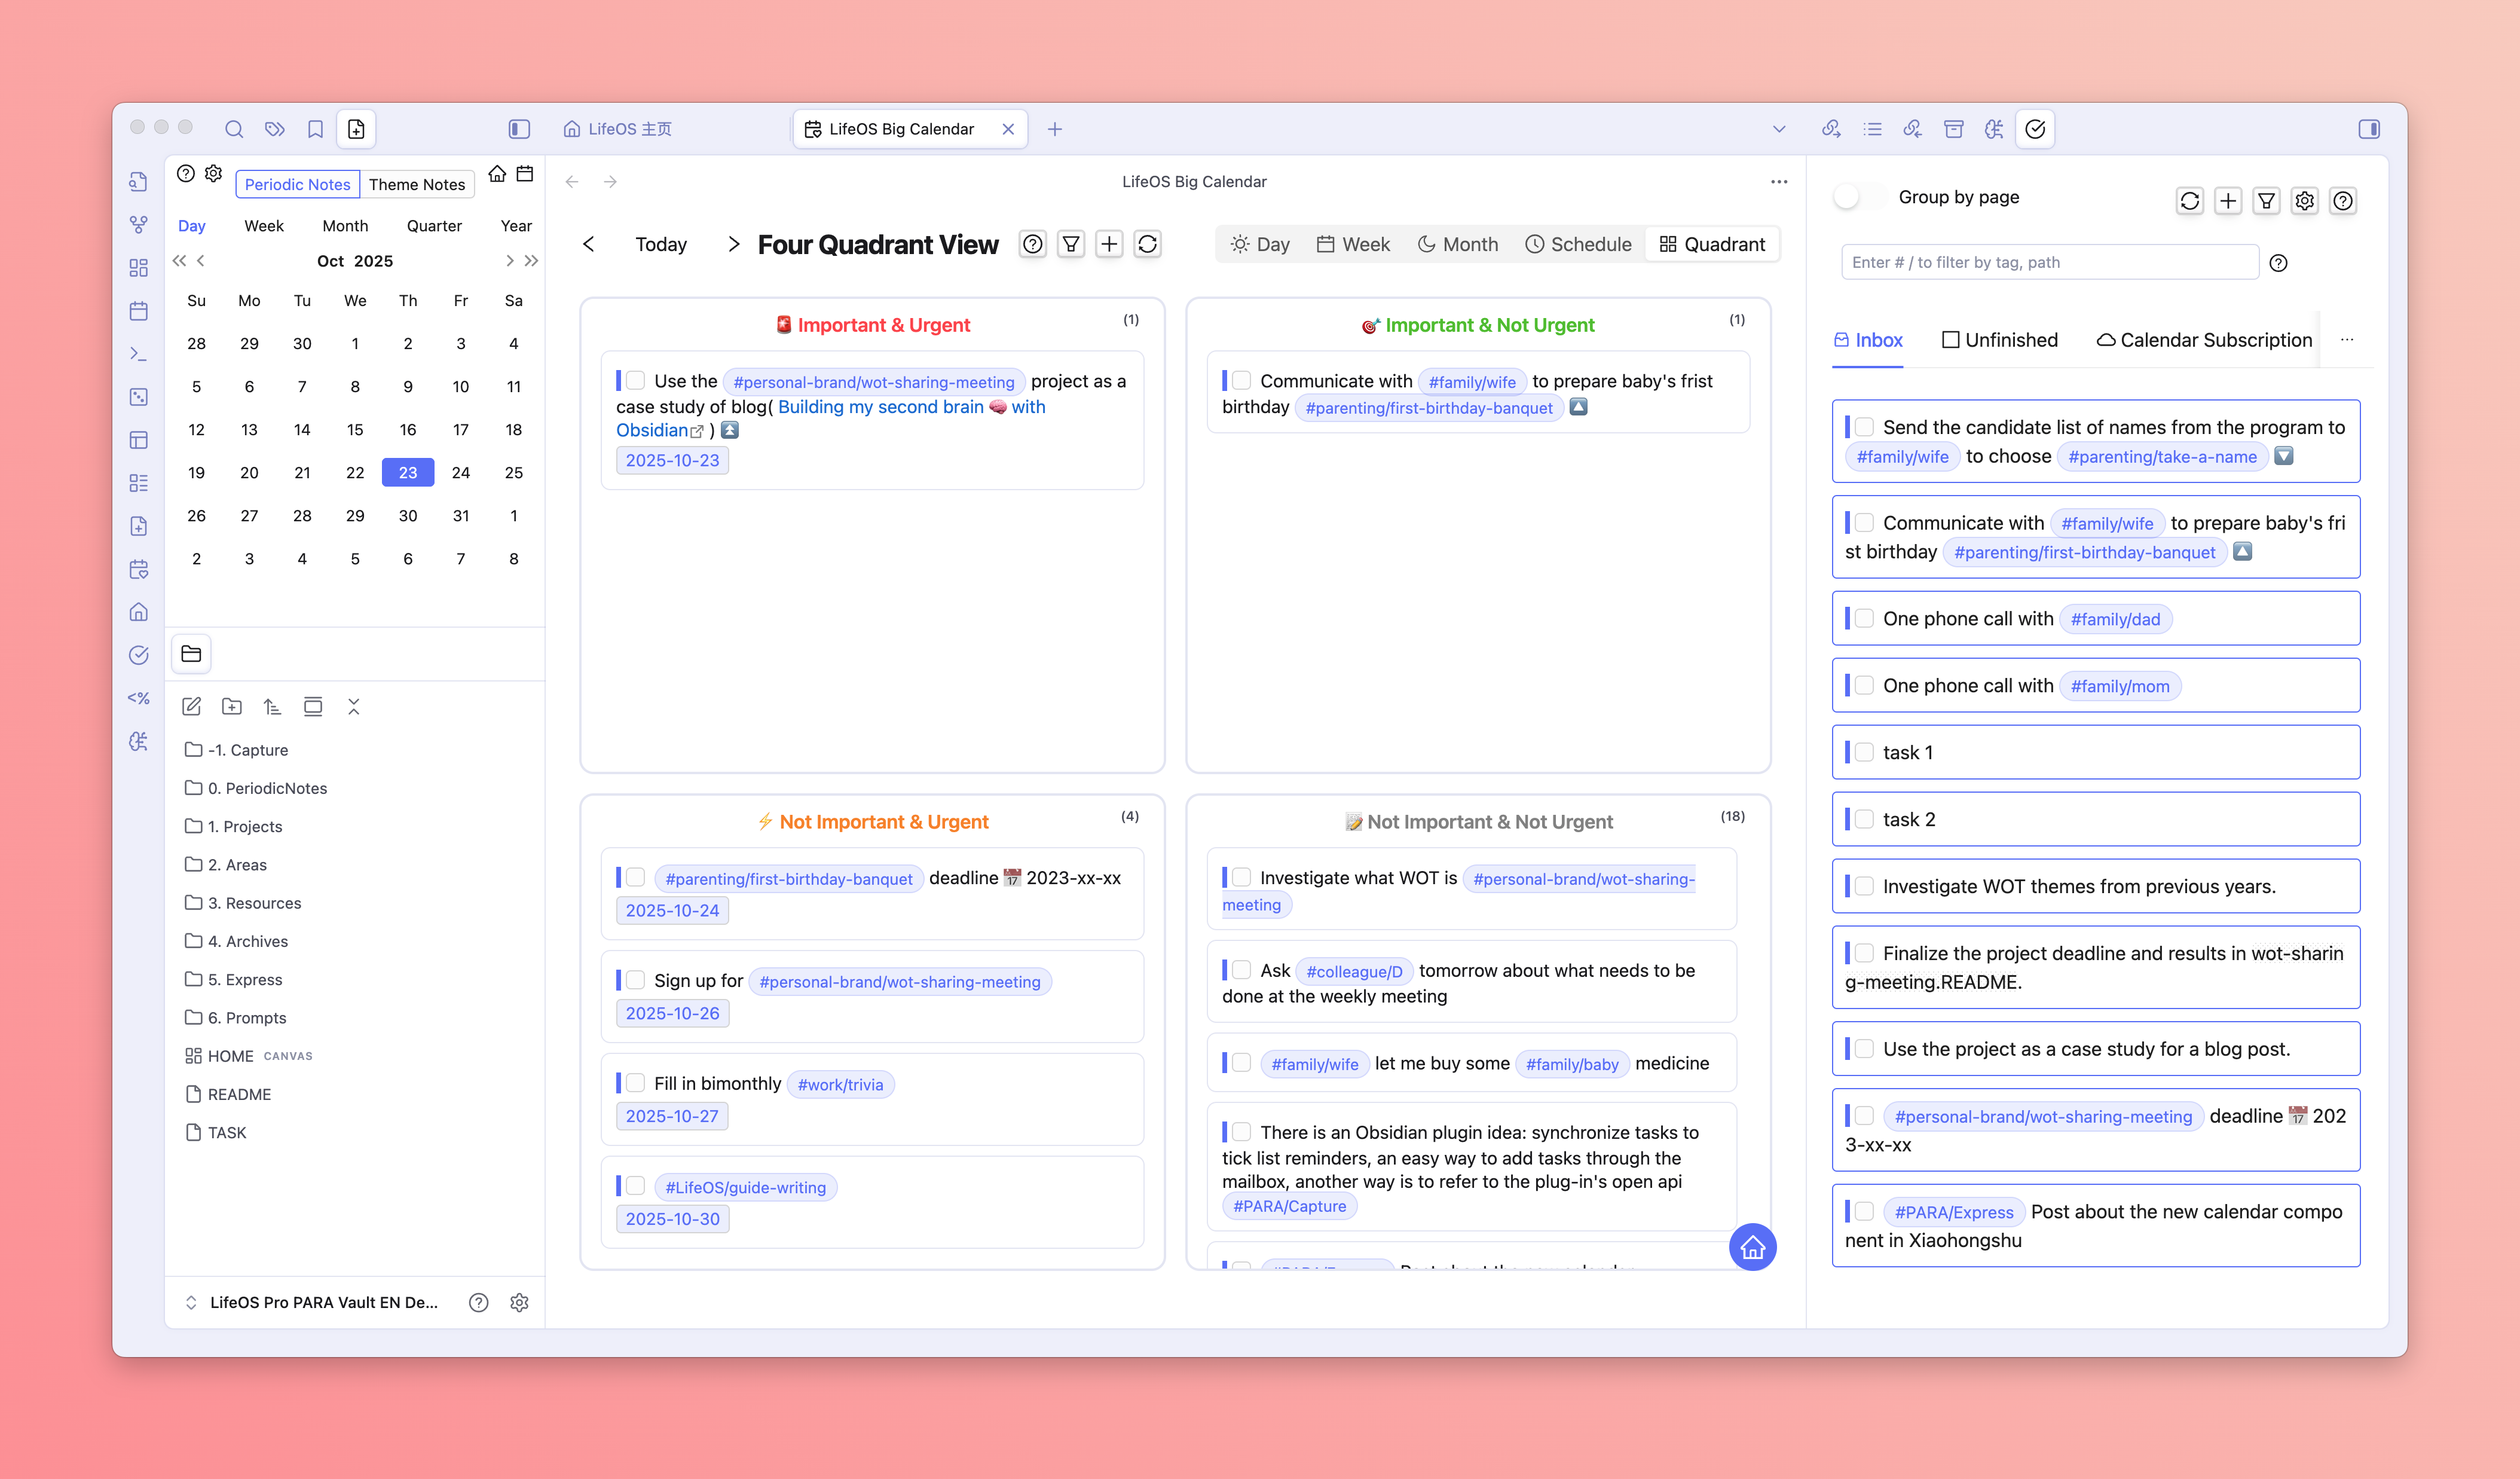
Task: Switch to the Schedule view tab
Action: click(1578, 244)
